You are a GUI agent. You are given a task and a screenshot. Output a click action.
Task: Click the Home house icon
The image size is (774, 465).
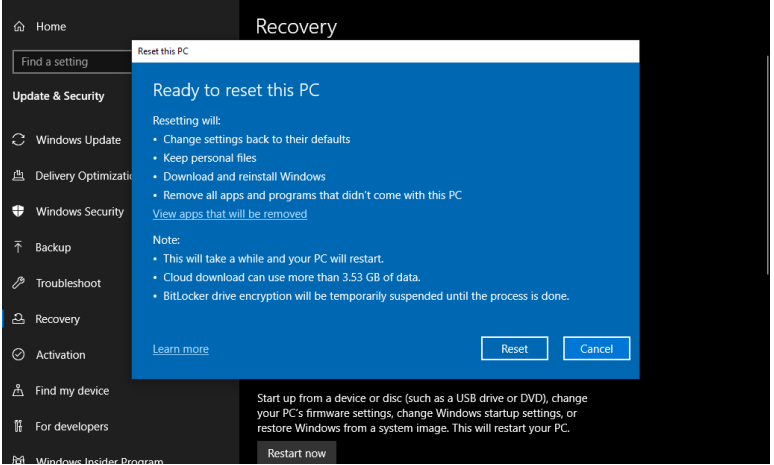[19, 26]
